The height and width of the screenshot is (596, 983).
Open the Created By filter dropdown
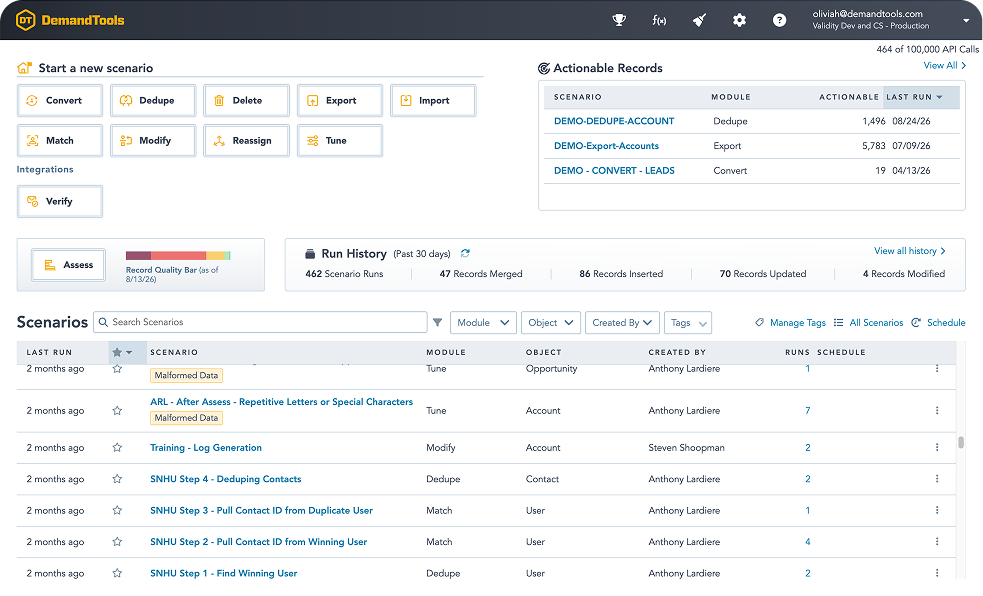tap(622, 322)
